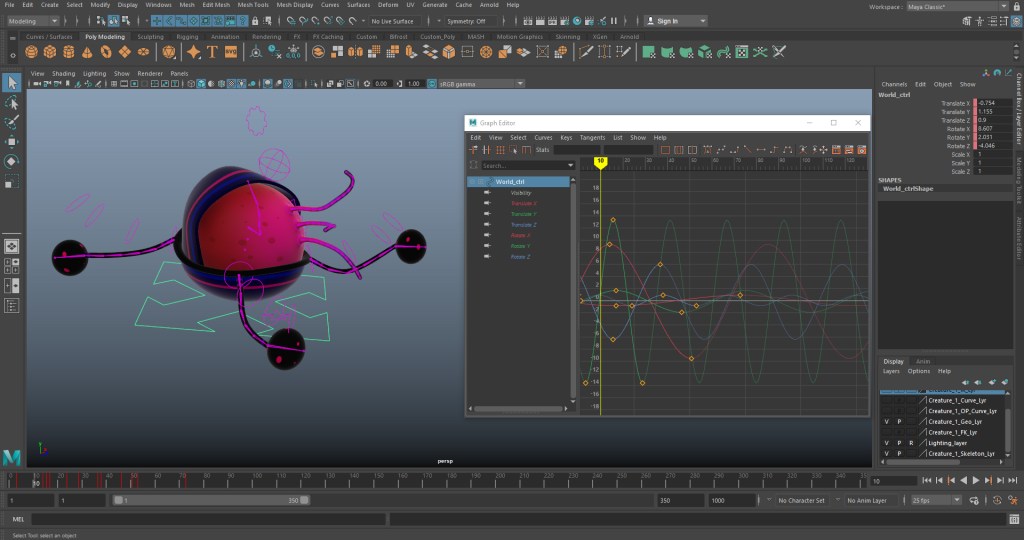Activate the Select tool arrow in toolbox
Viewport: 1024px width, 540px height.
click(x=12, y=83)
